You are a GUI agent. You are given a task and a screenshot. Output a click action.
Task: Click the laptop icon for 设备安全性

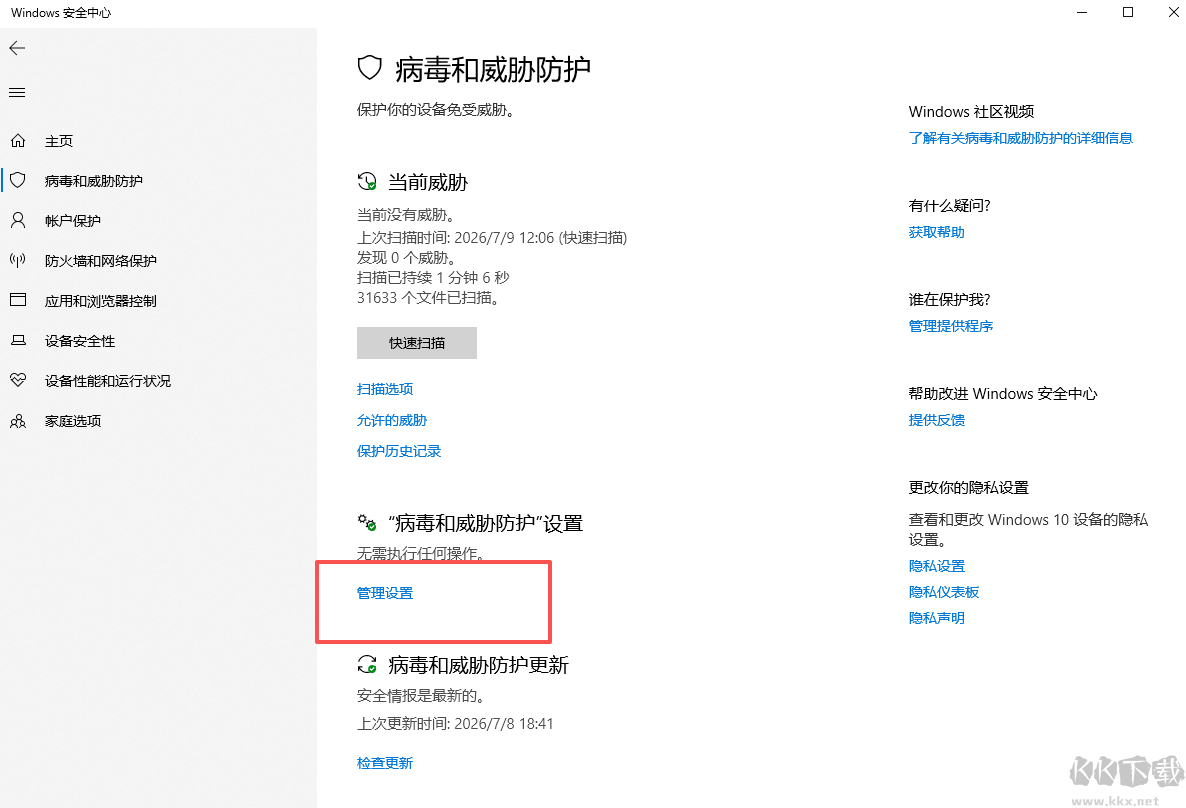[x=18, y=340]
